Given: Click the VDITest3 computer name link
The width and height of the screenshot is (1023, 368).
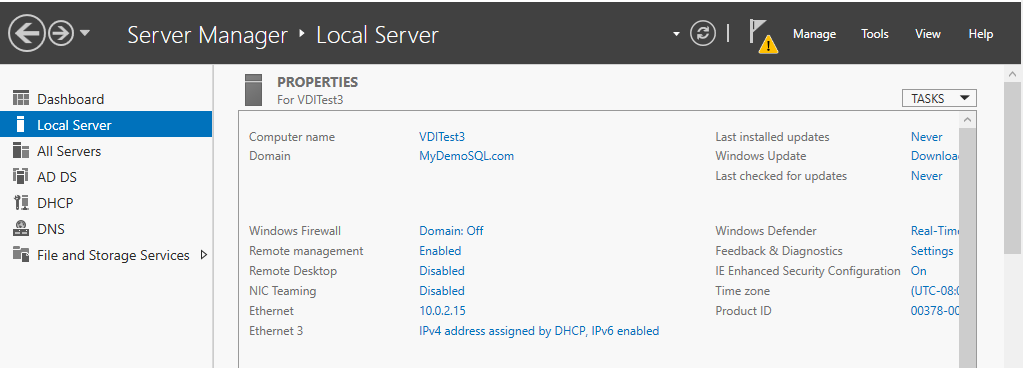Looking at the screenshot, I should click(x=442, y=137).
